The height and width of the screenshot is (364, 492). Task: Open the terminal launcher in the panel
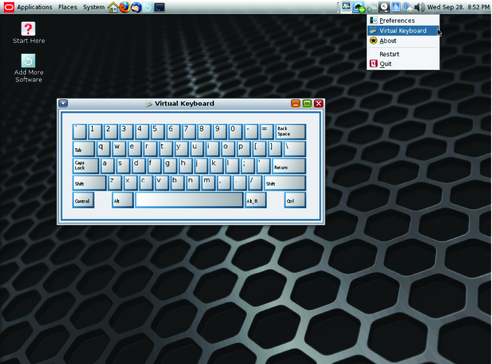click(x=159, y=7)
